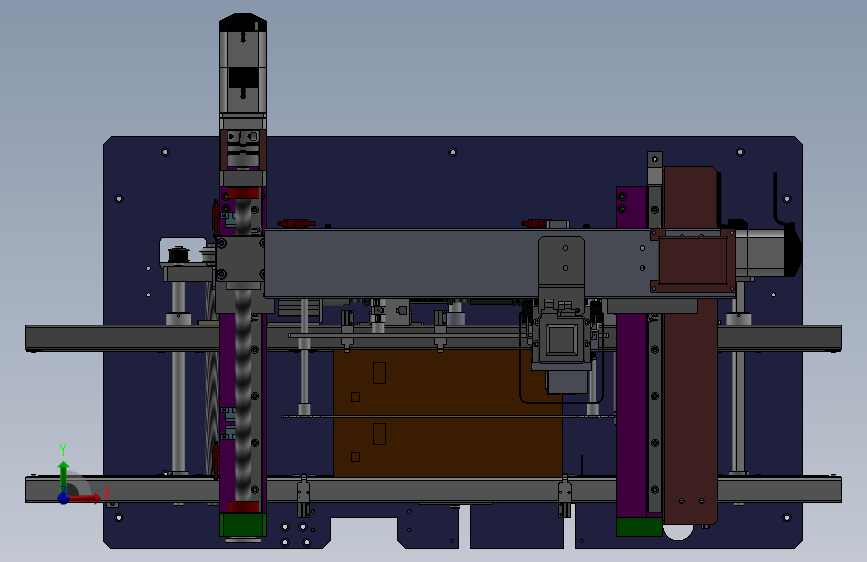Viewport: 867px width, 562px height.
Task: Select the shaft coupling below the vertical motor
Action: 243,148
